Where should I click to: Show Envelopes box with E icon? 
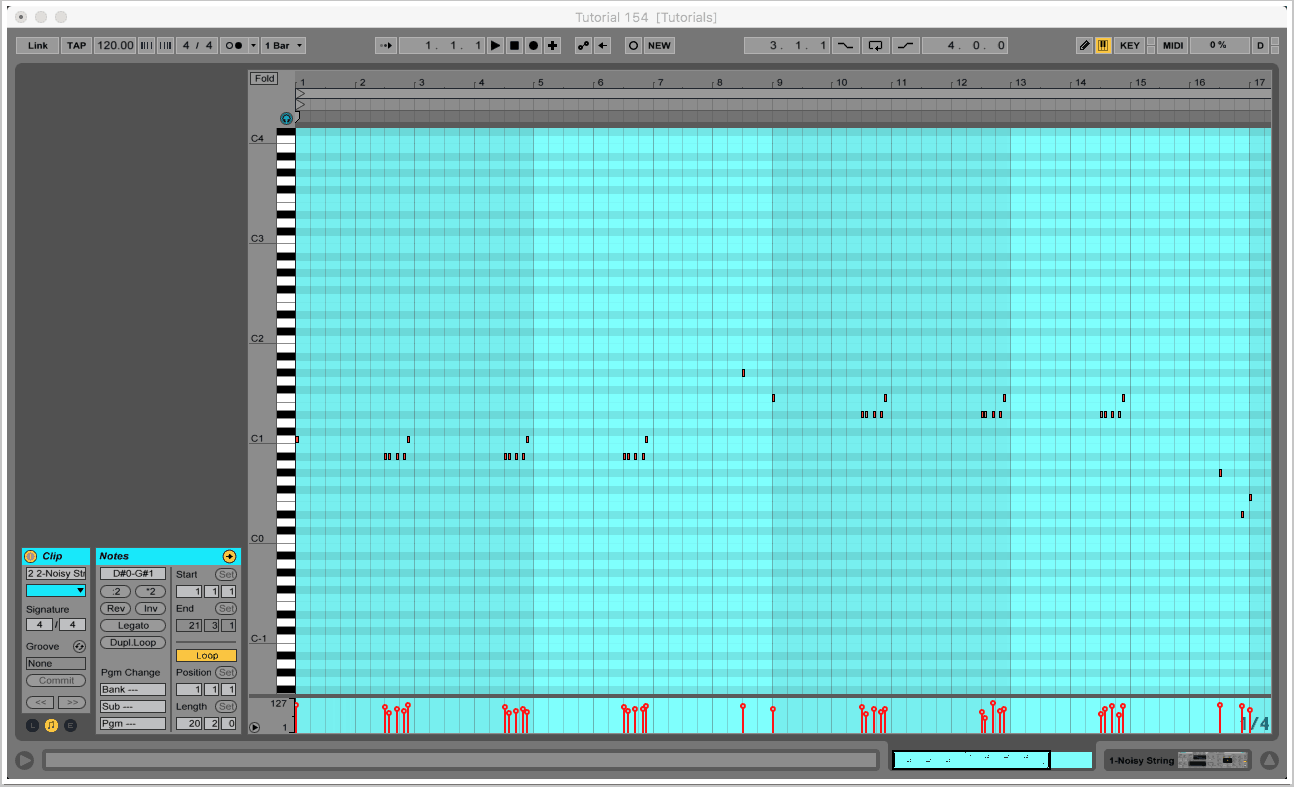click(x=70, y=725)
